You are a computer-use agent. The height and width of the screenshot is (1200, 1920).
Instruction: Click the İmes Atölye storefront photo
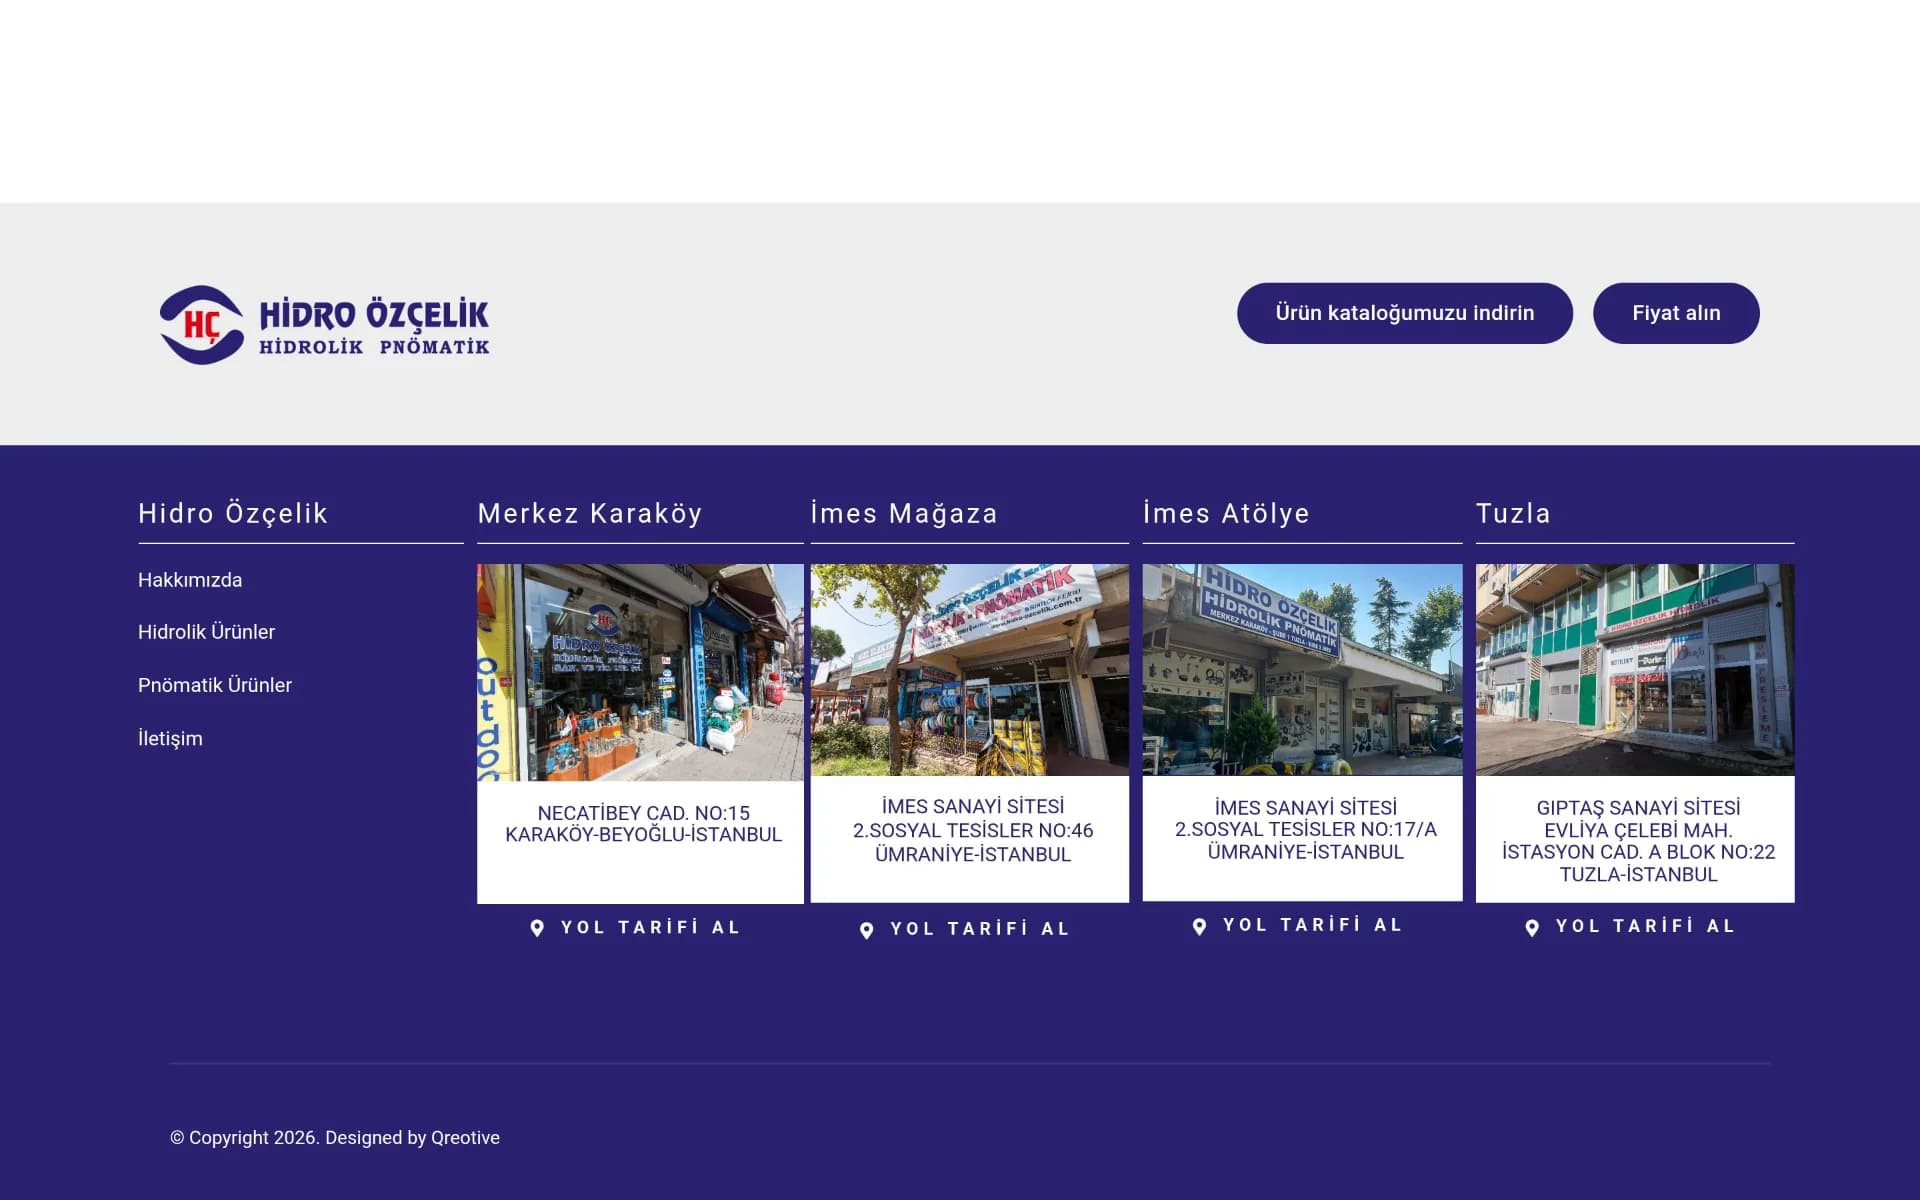[1302, 670]
